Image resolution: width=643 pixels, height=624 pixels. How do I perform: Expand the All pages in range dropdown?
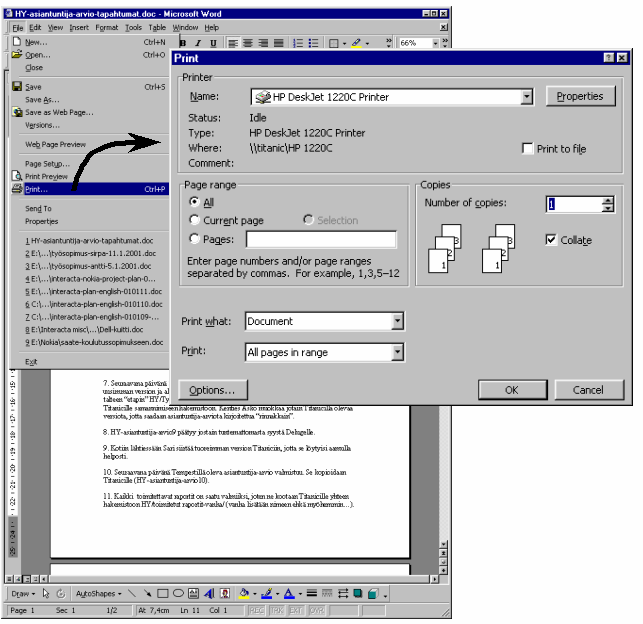[397, 352]
